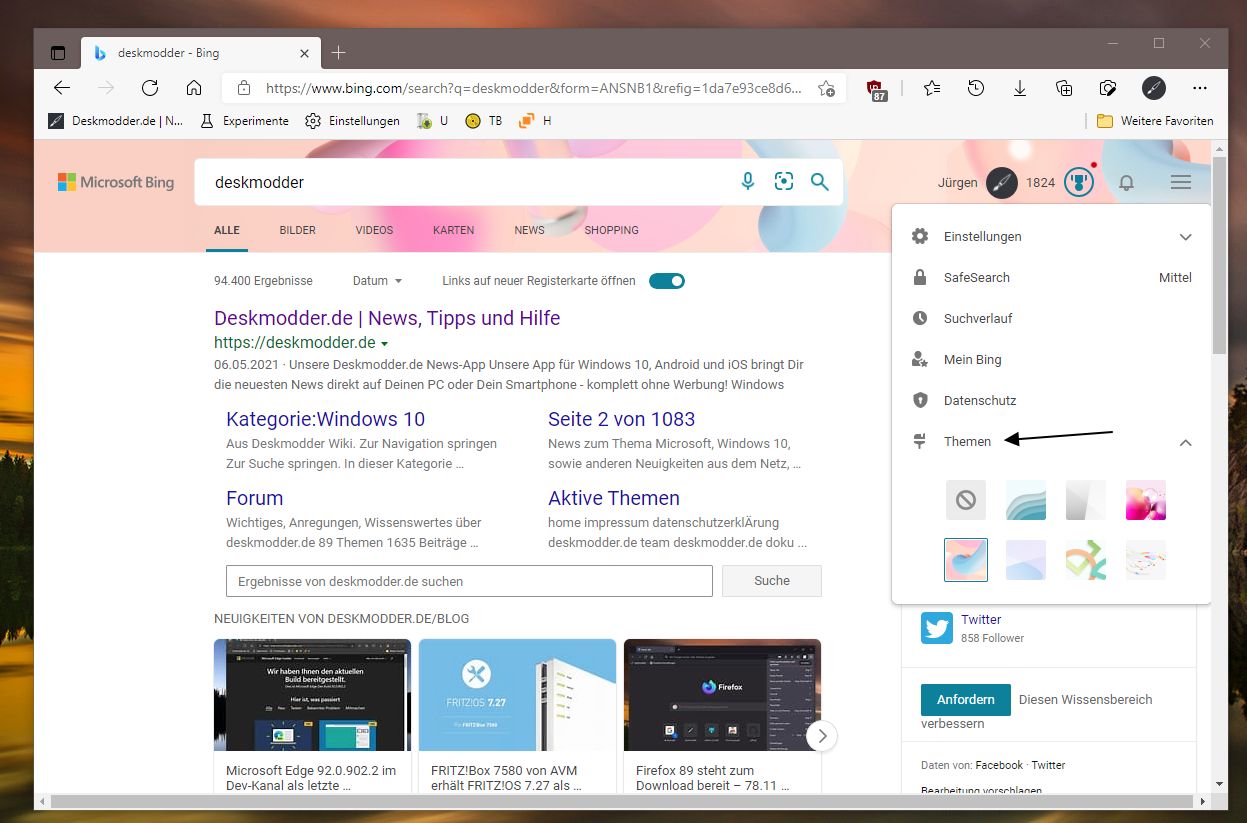The height and width of the screenshot is (823, 1247).
Task: Open the Weitere Favoriten folder
Action: pyautogui.click(x=1155, y=121)
